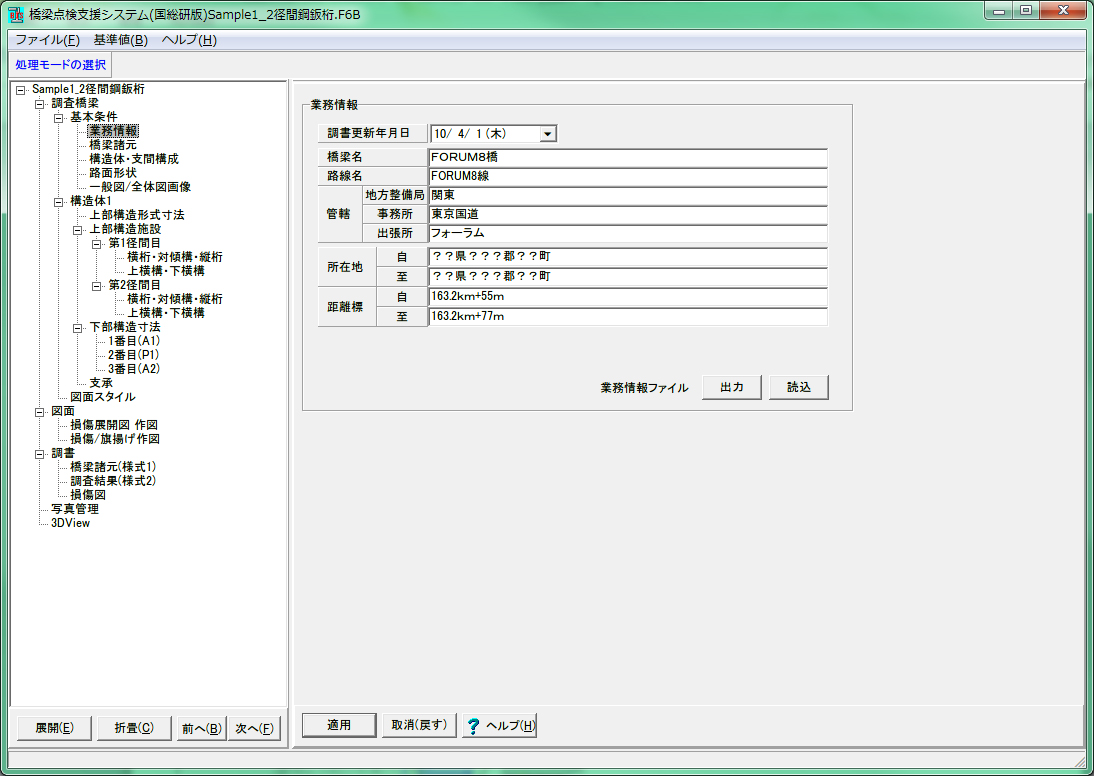This screenshot has height=776, width=1094.
Task: Select 構造体・支間構成 tree item
Action: [x=134, y=158]
